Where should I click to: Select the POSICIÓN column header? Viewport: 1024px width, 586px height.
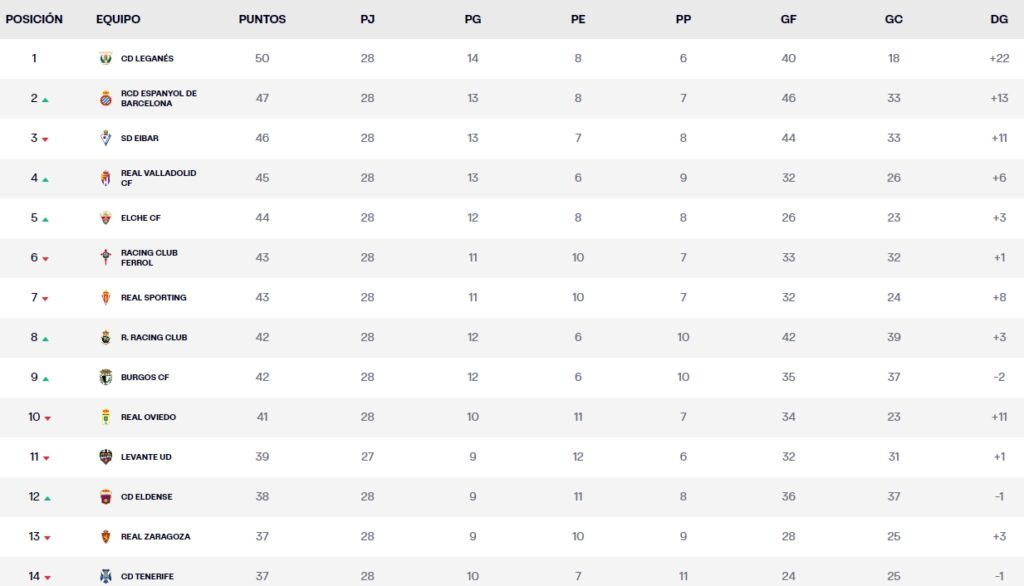tap(34, 19)
